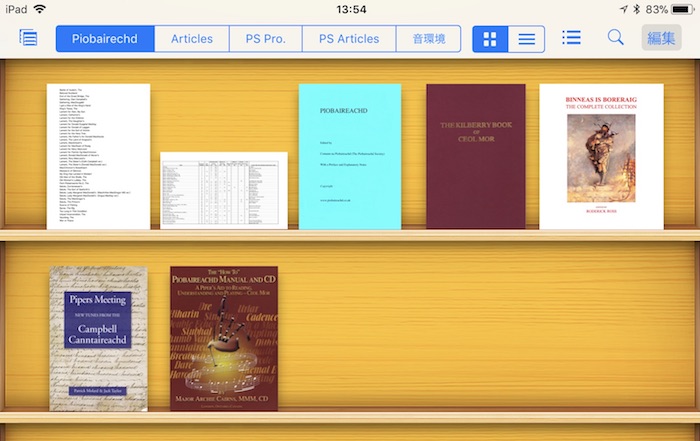The height and width of the screenshot is (441, 700).
Task: Open Pipers Meeting Campbell Canntaireachd book
Action: pyautogui.click(x=98, y=338)
